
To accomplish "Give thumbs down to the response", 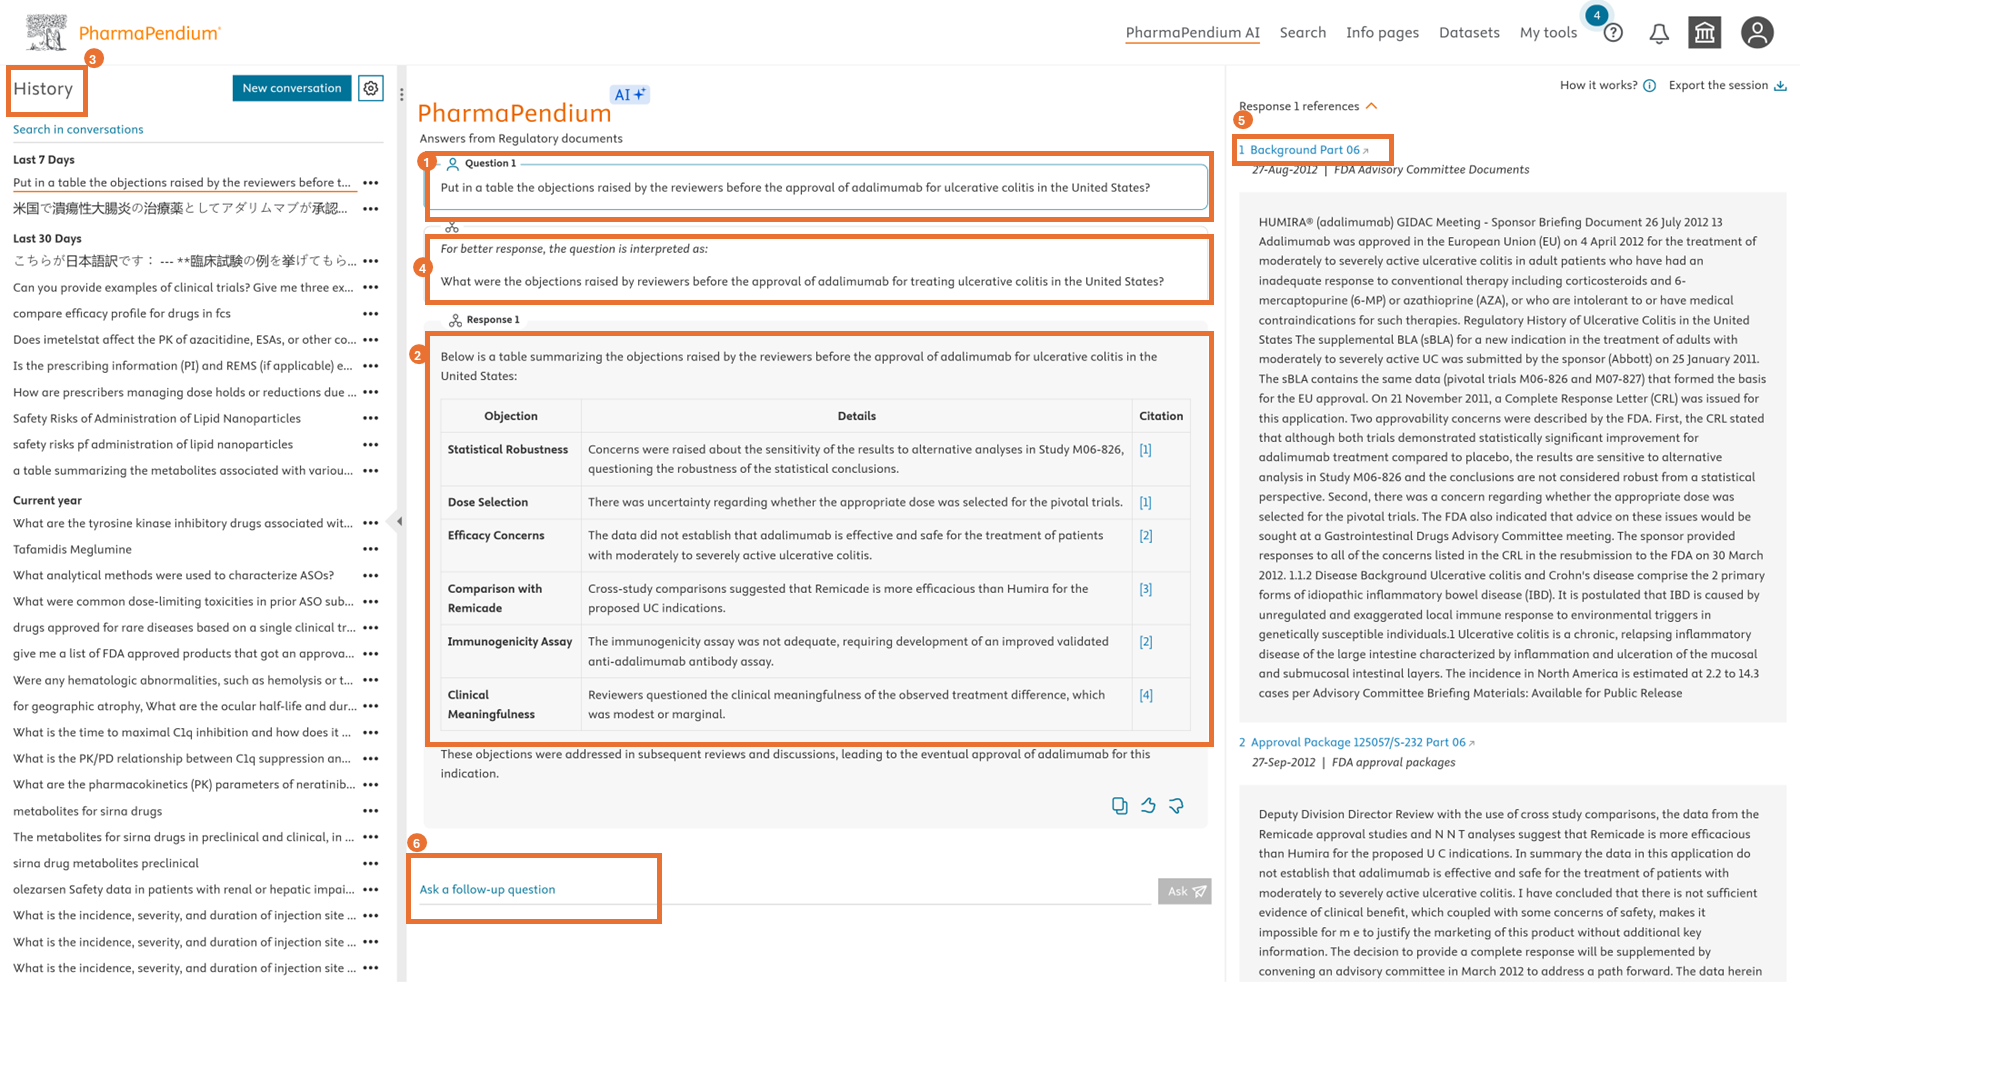I will click(1176, 806).
